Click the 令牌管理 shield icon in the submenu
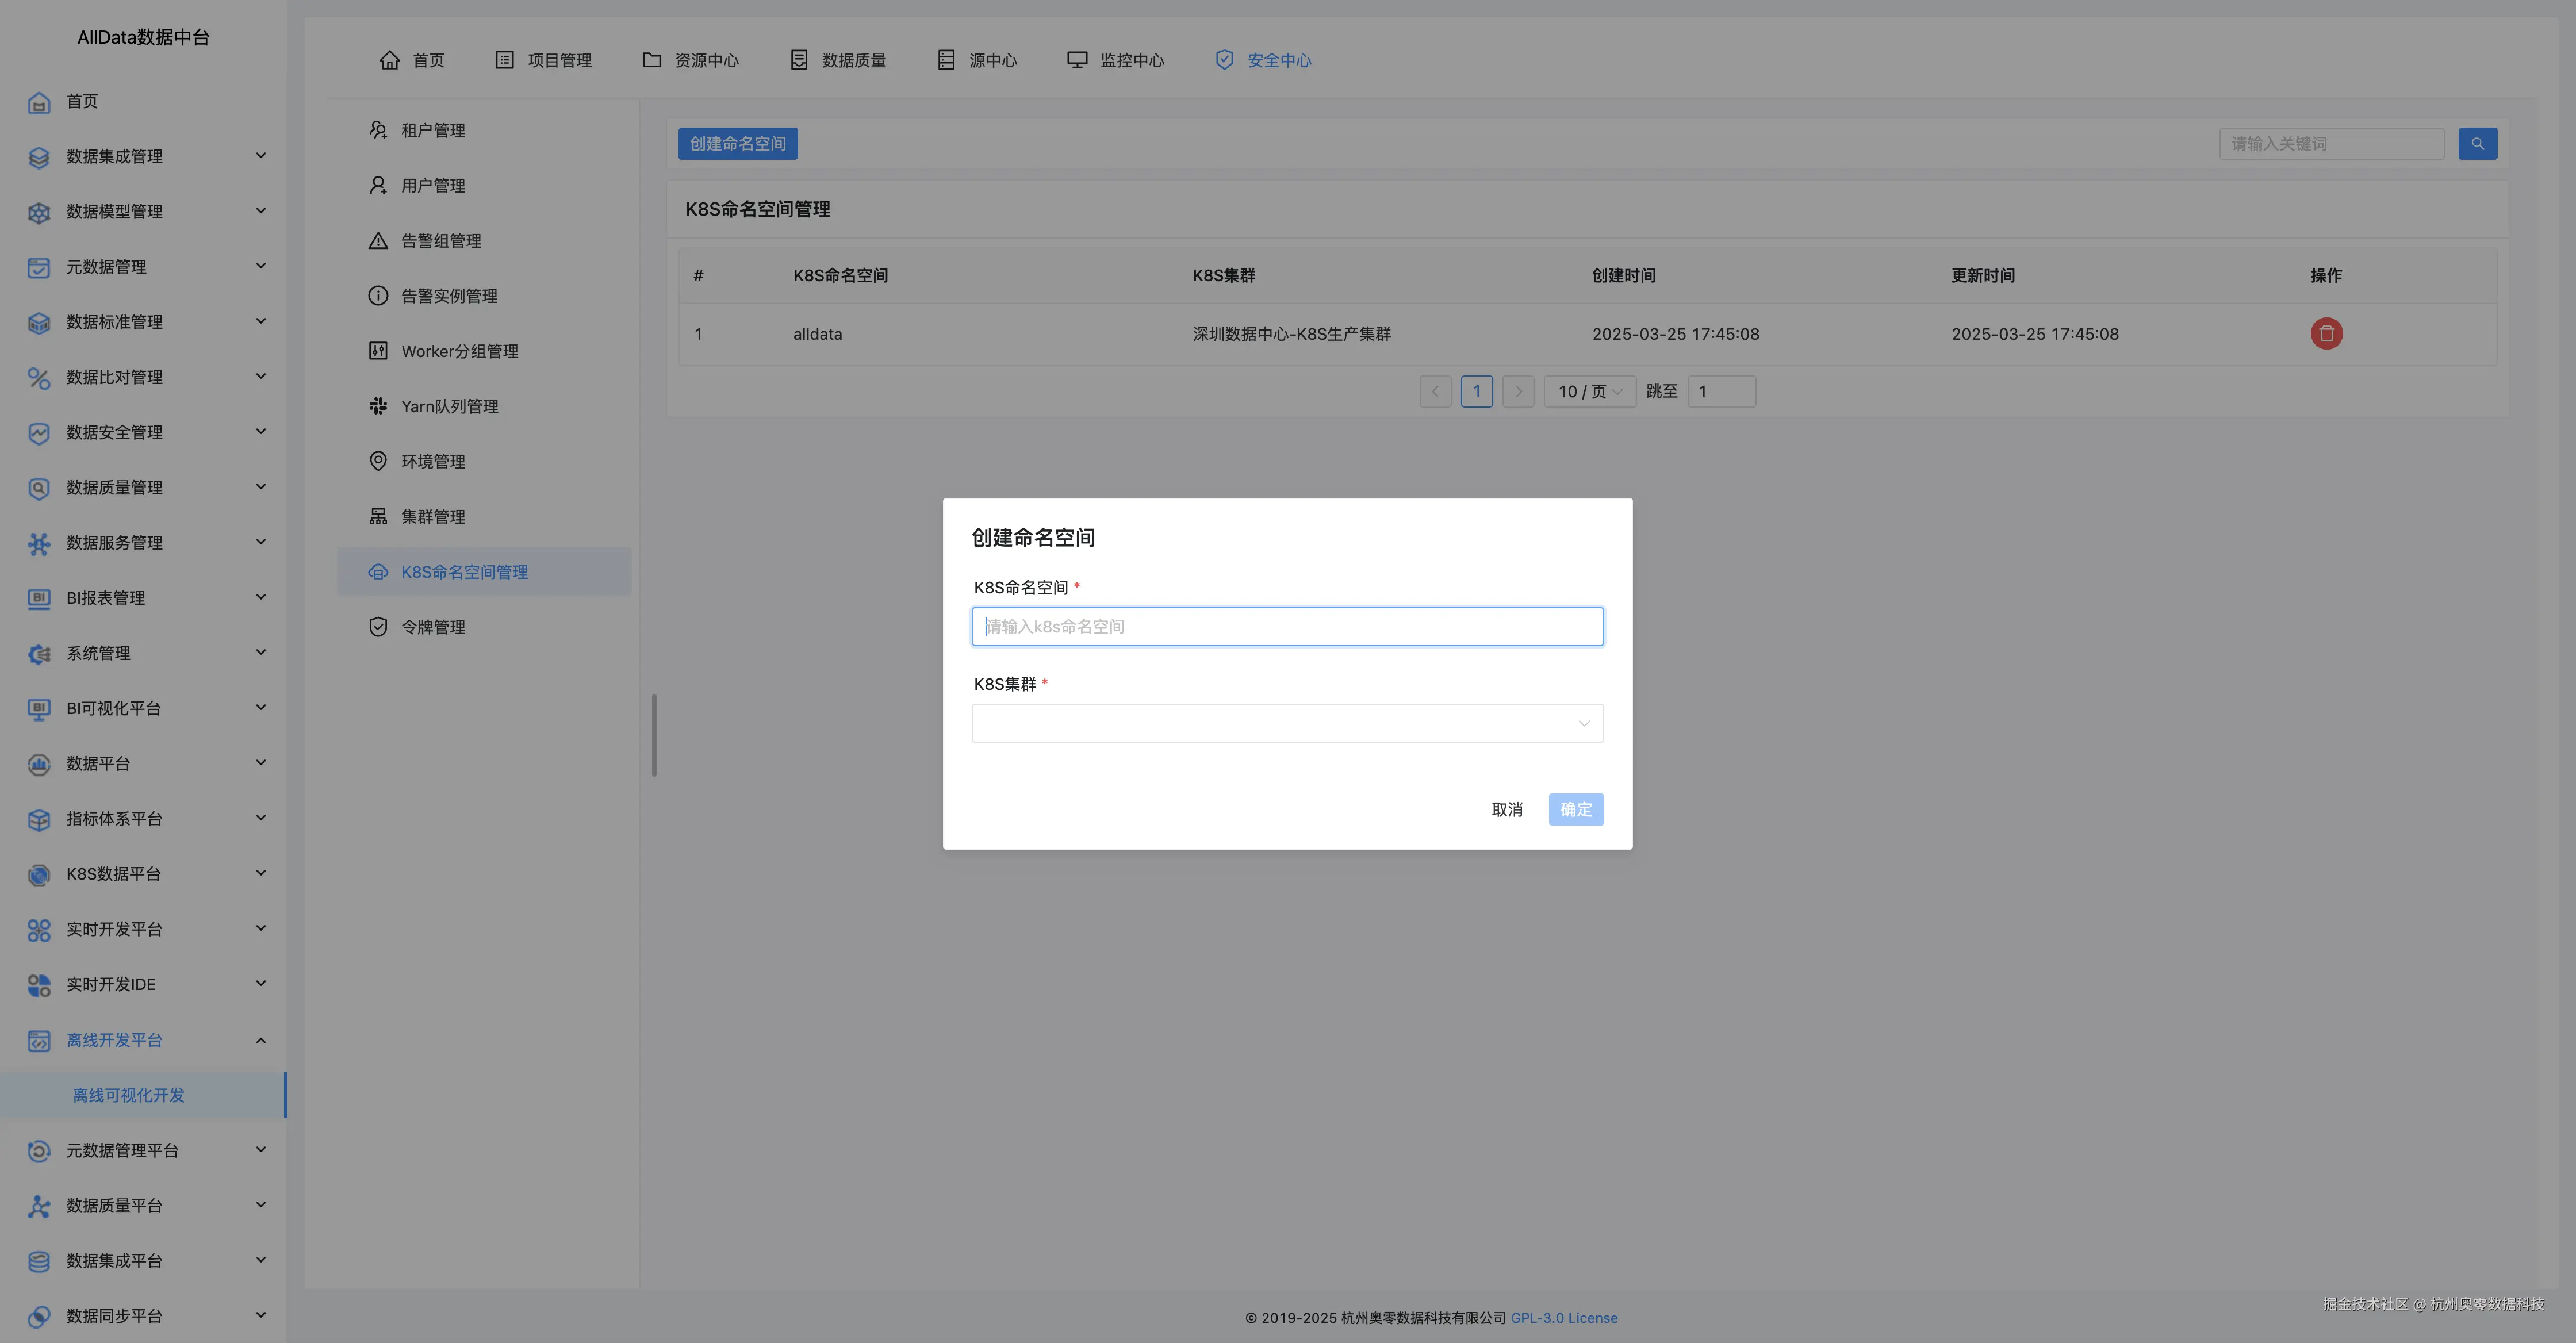 coord(378,627)
